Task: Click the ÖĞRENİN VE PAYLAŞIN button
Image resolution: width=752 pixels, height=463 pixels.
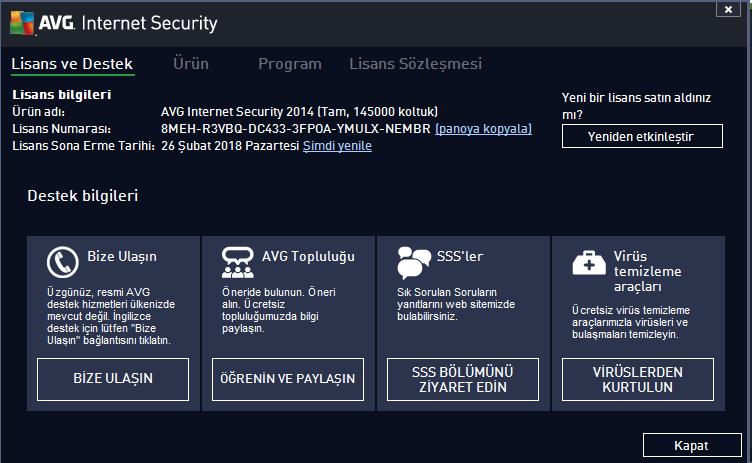Action: [x=288, y=379]
